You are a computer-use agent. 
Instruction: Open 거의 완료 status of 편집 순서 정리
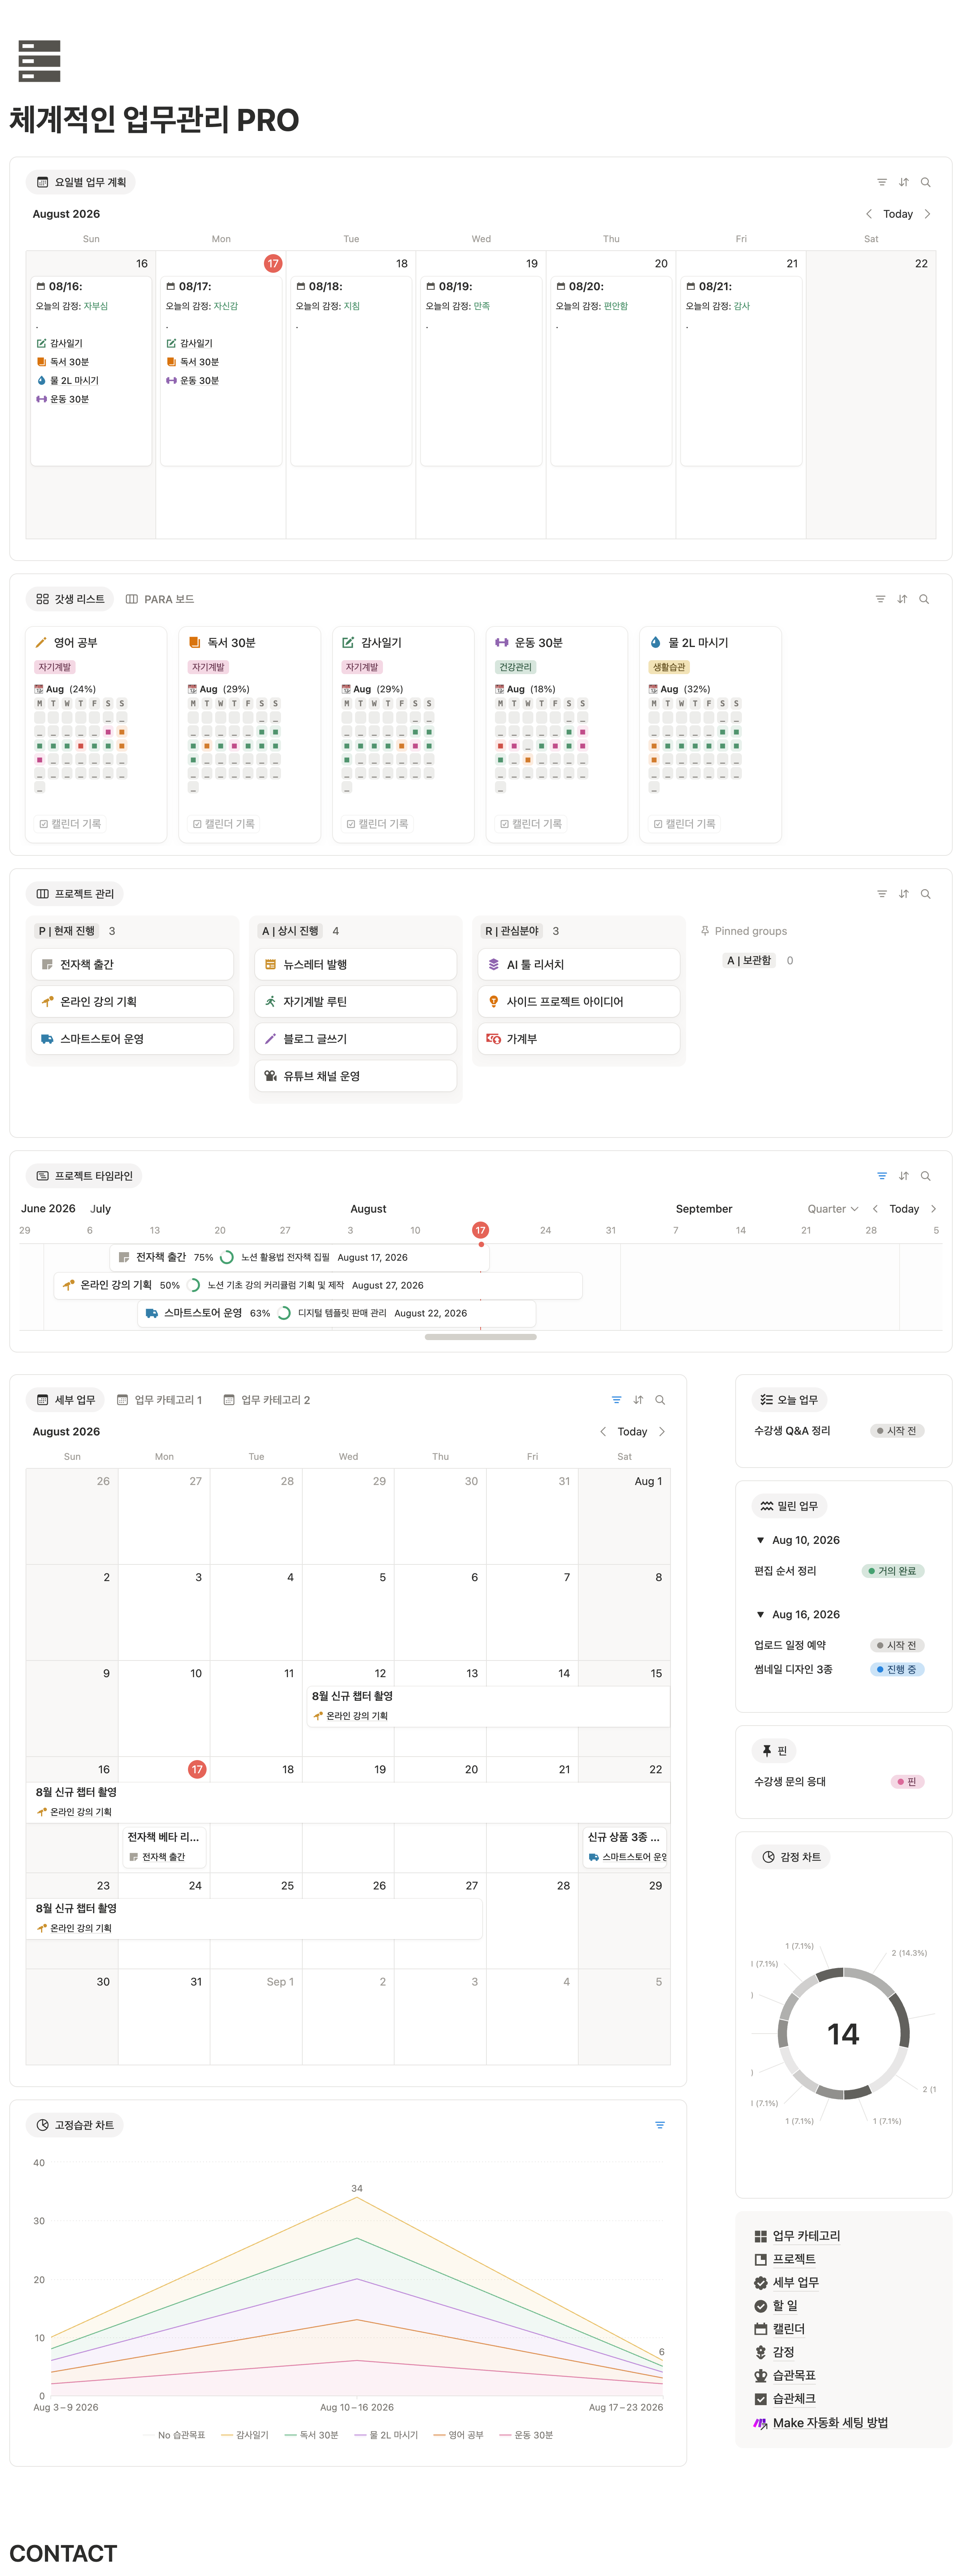(893, 1571)
